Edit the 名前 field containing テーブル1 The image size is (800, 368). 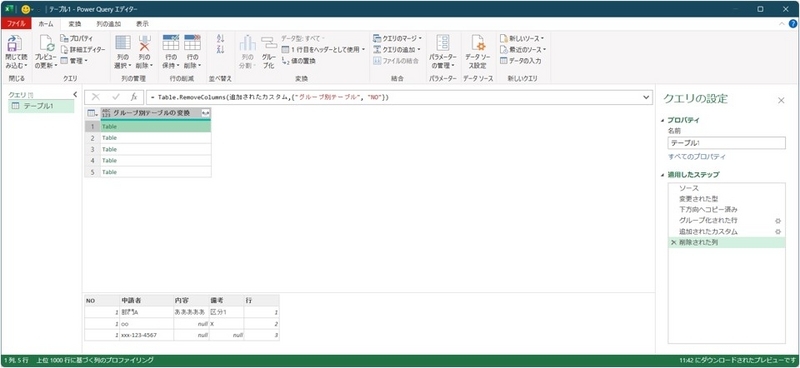pyautogui.click(x=727, y=143)
